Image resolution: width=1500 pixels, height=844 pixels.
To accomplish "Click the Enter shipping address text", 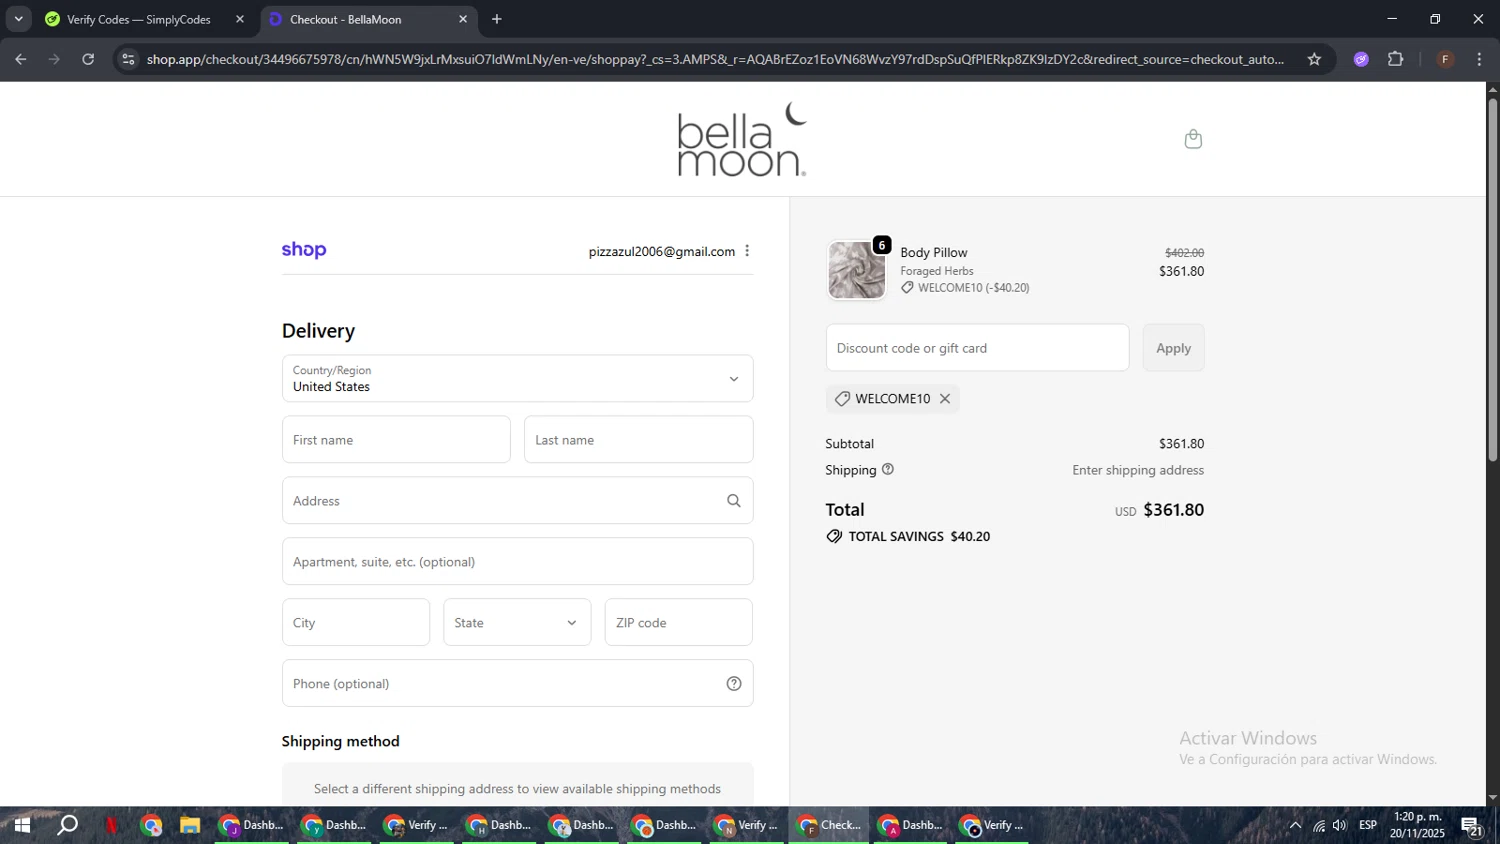I will point(1138,470).
